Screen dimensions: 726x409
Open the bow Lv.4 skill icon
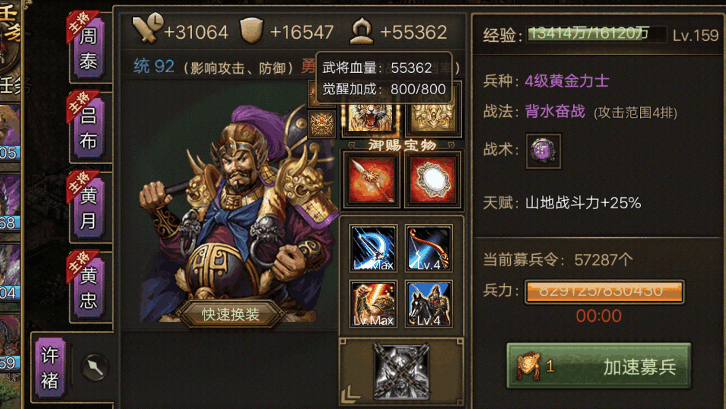pos(429,248)
